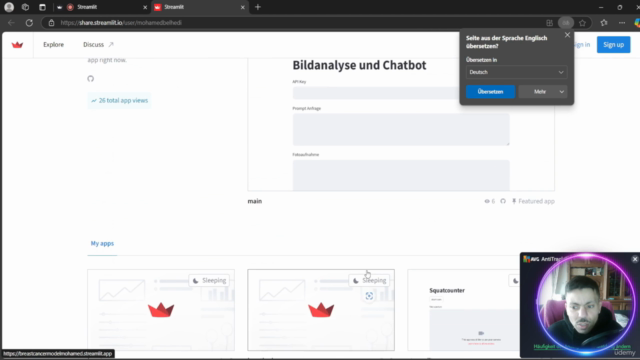Close the first Streamlit browser tab
Image resolution: width=640 pixels, height=360 pixels.
(145, 7)
